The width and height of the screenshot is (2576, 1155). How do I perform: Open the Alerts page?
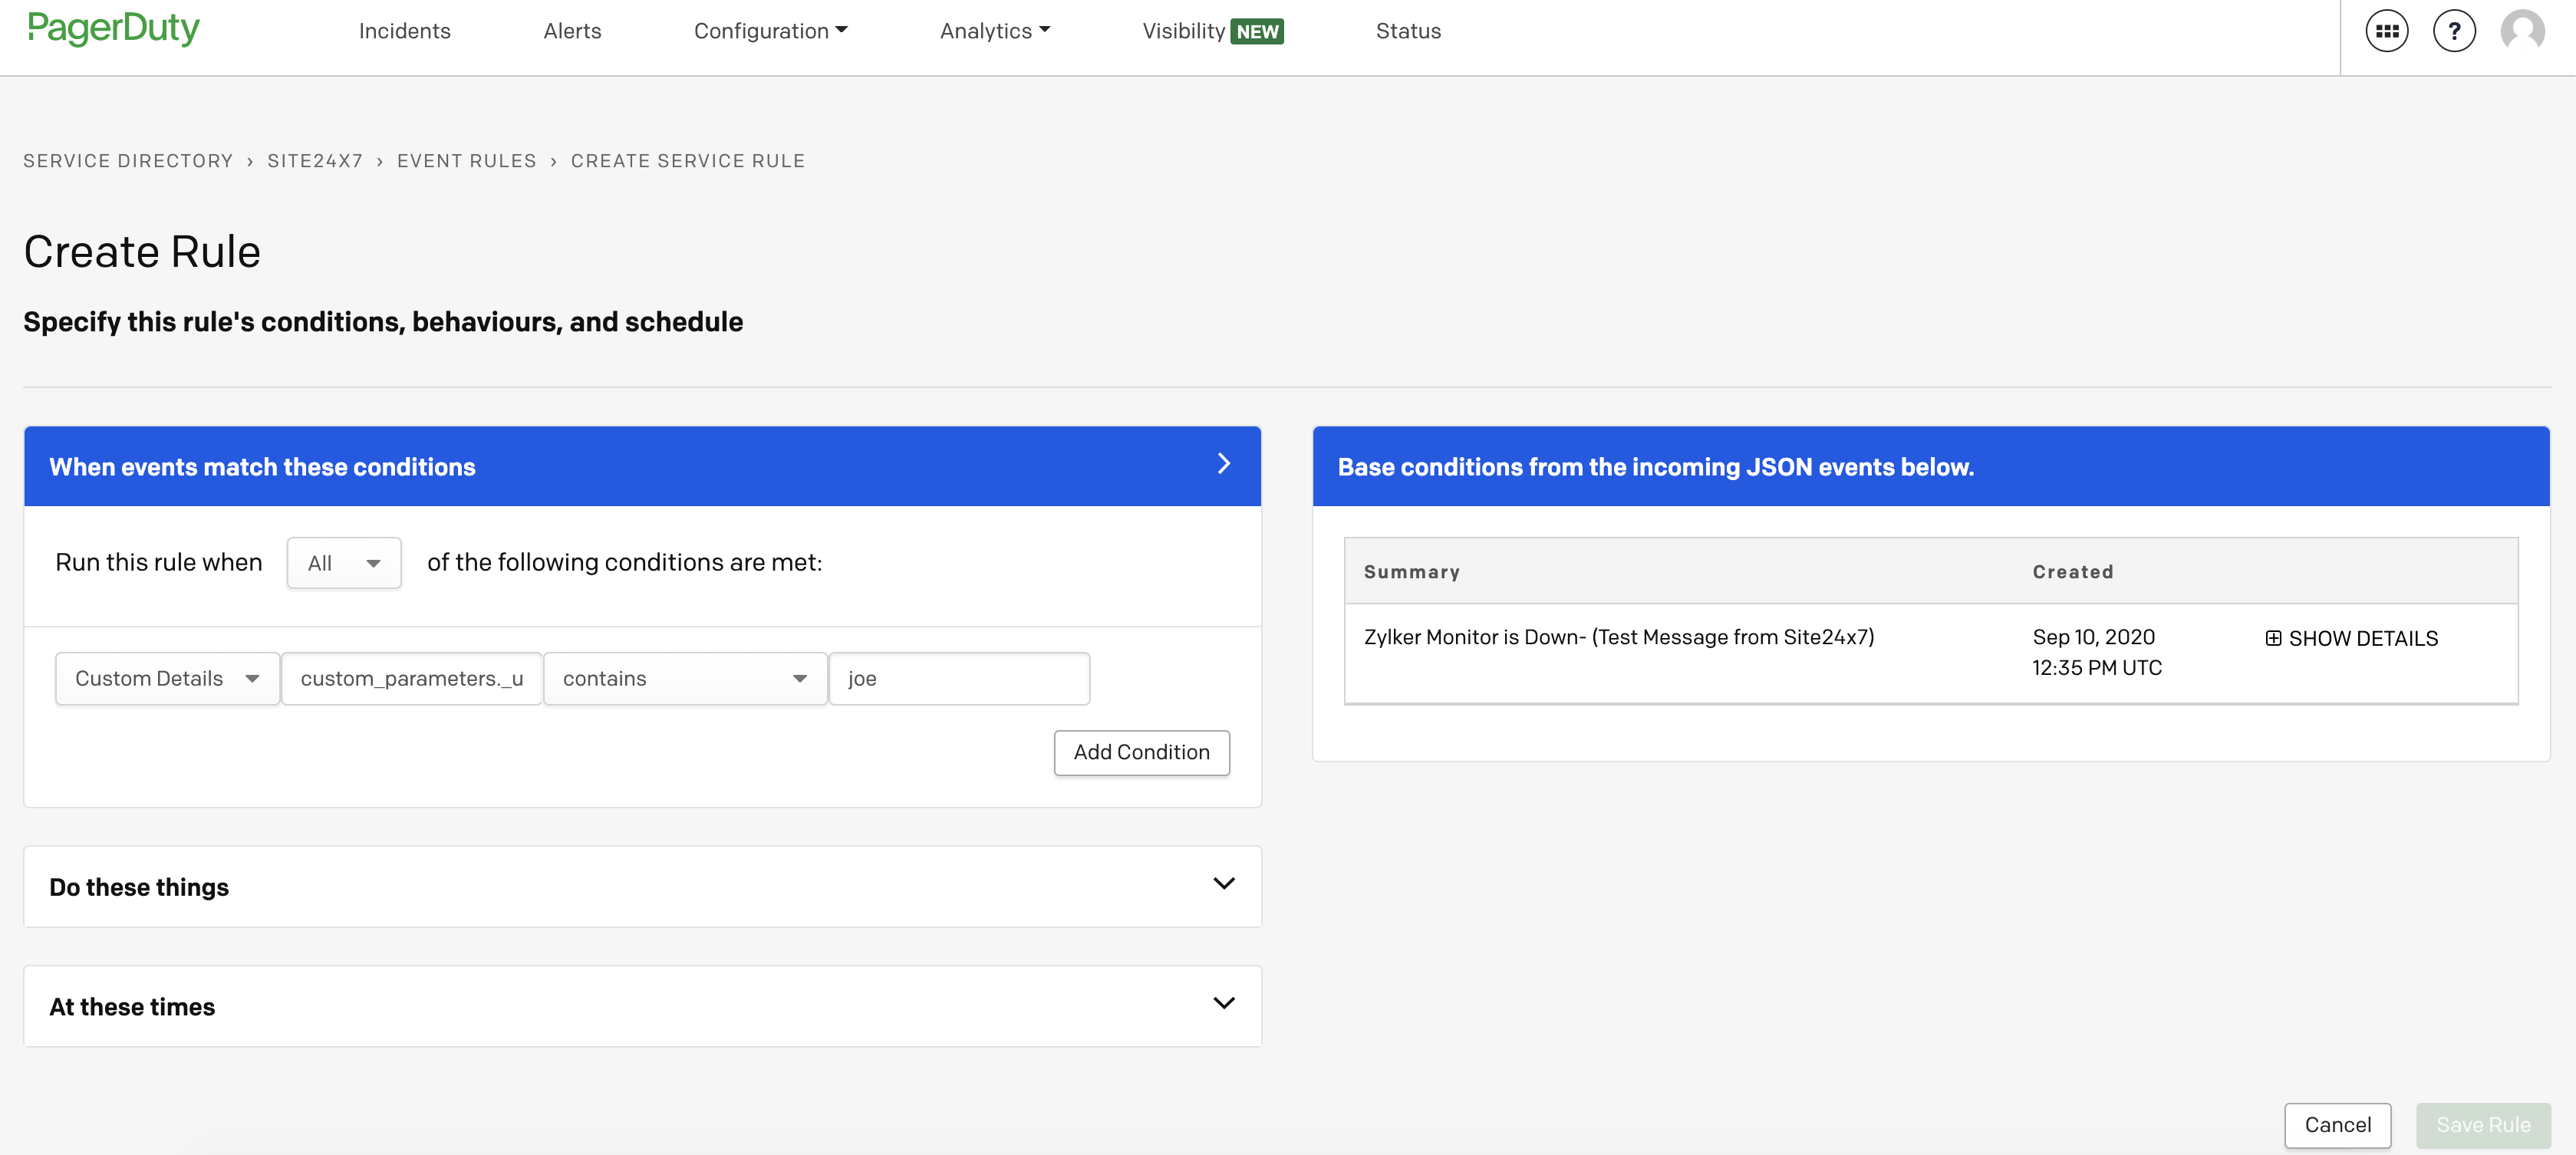(x=571, y=30)
